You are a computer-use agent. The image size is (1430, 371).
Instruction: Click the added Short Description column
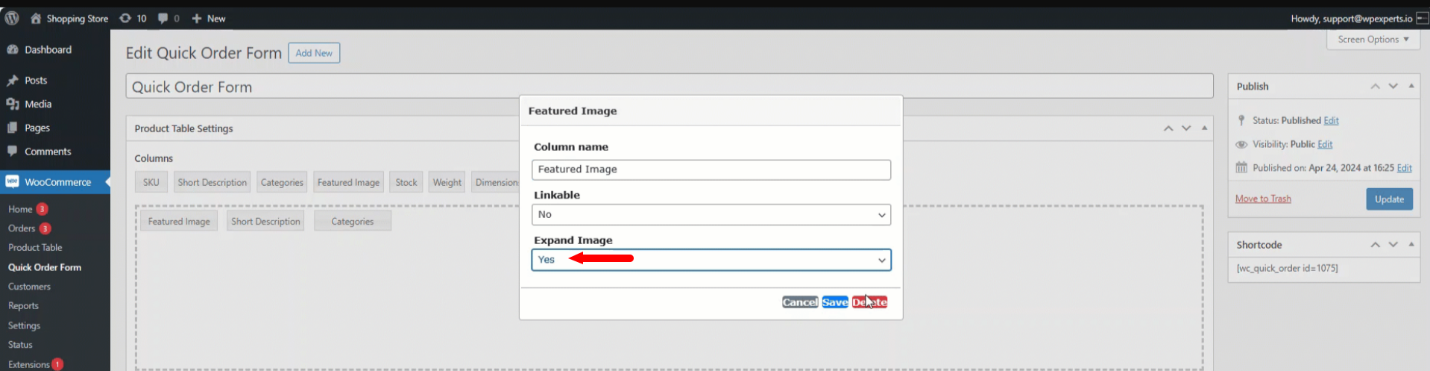(x=265, y=221)
